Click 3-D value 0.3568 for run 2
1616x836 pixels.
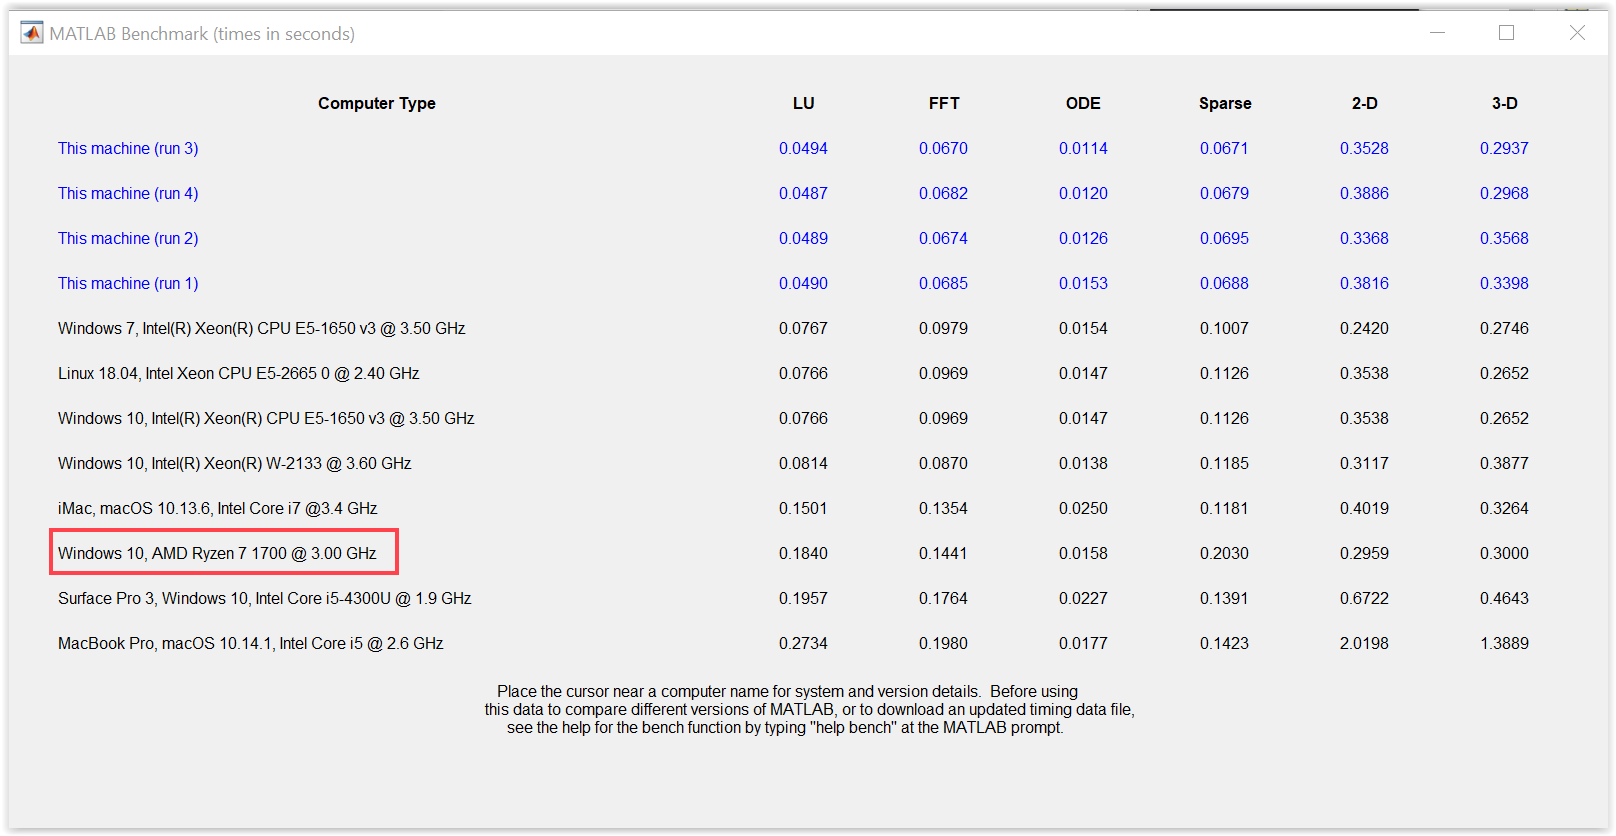1505,238
